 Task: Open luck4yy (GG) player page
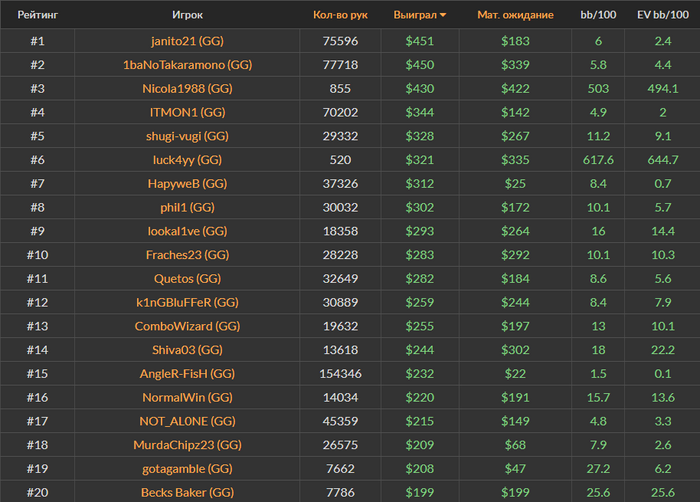(x=187, y=160)
